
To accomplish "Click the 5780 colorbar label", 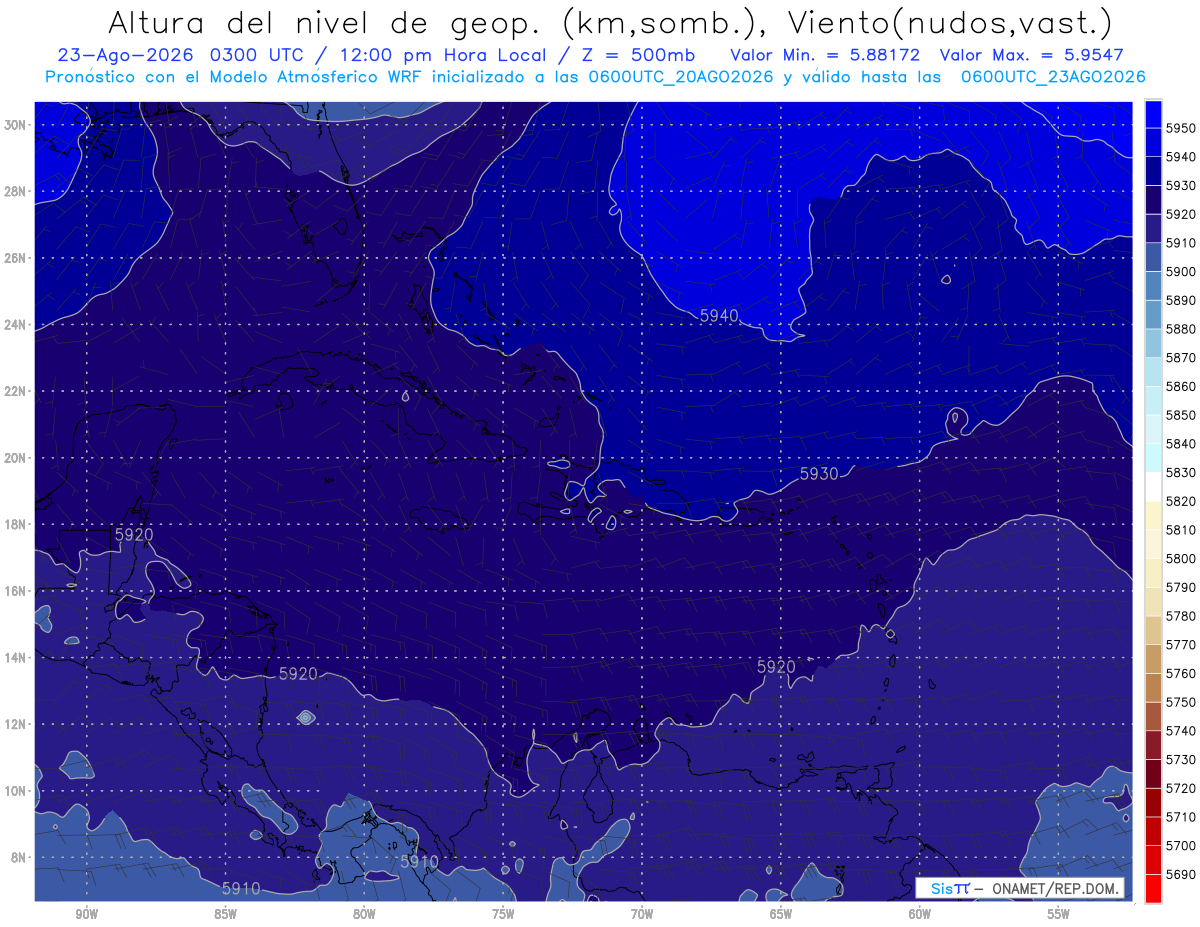I will [x=1181, y=616].
